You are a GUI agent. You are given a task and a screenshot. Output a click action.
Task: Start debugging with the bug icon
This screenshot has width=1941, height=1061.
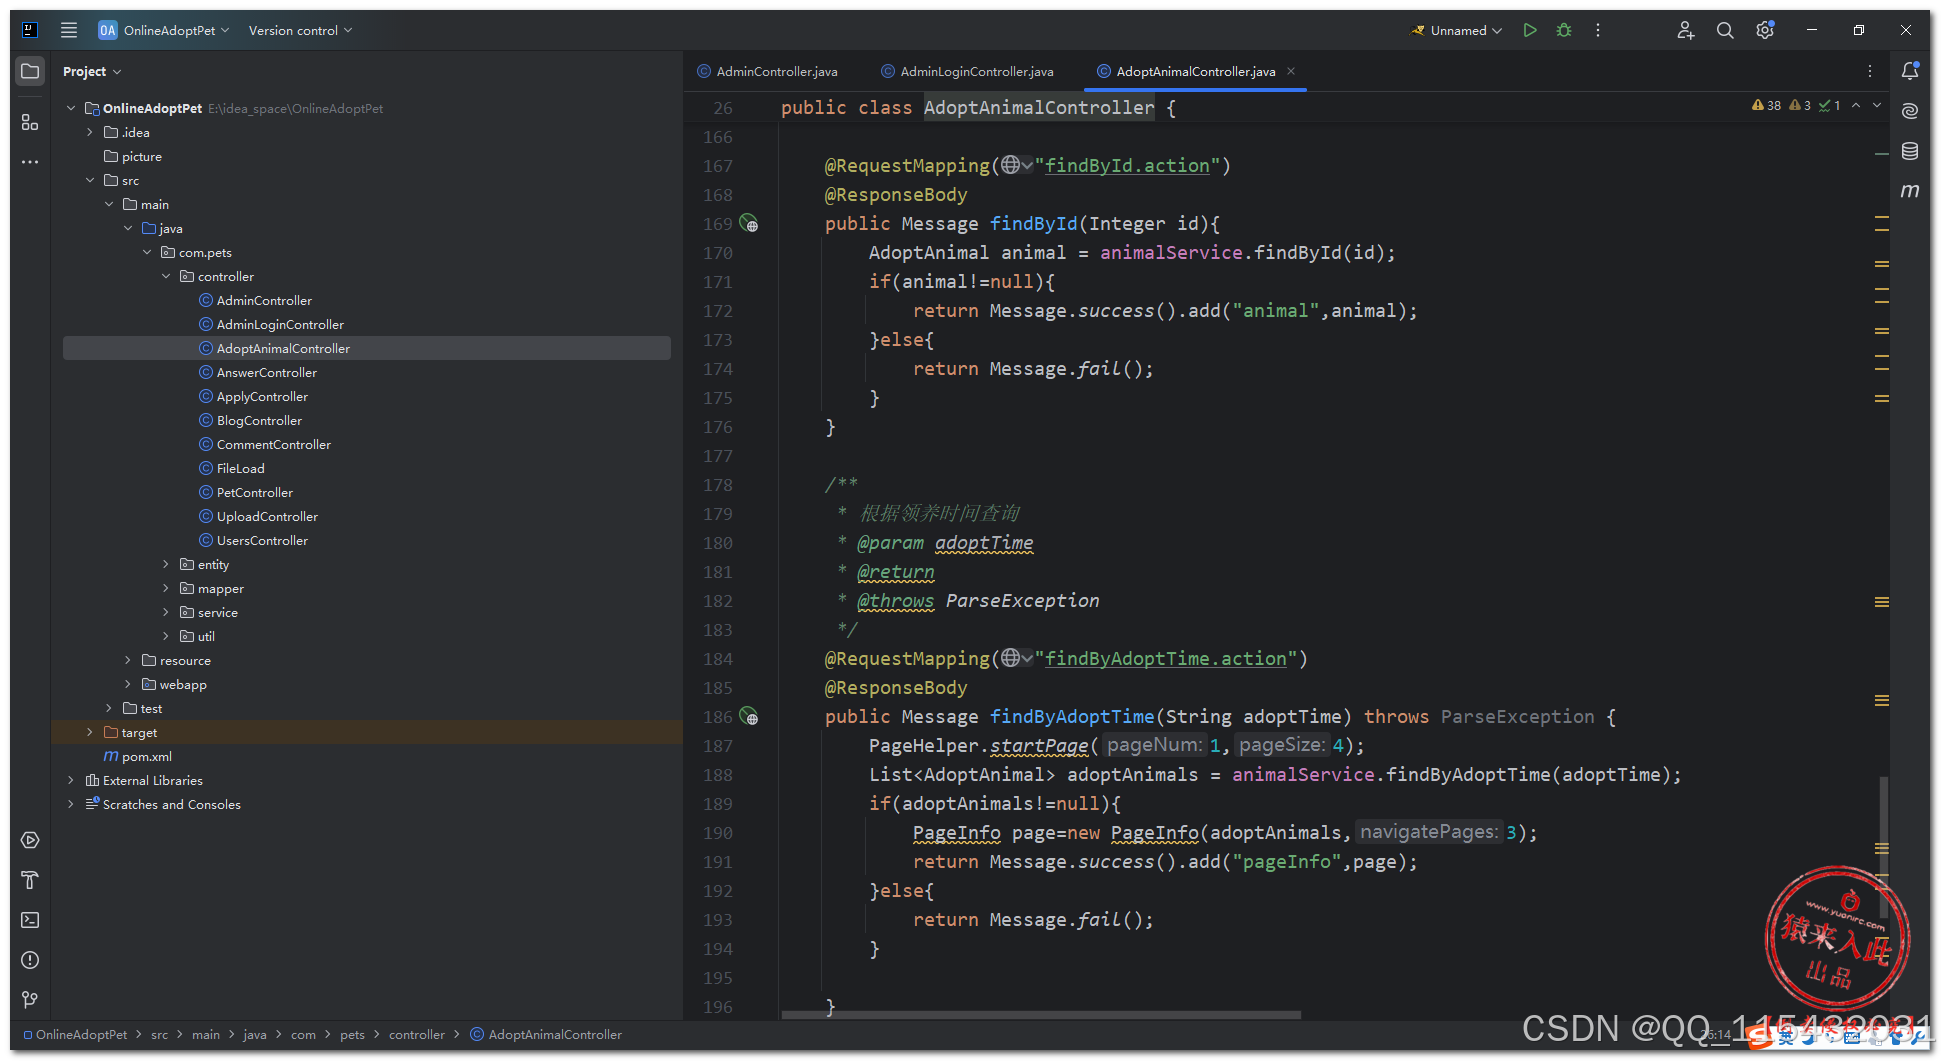tap(1564, 30)
